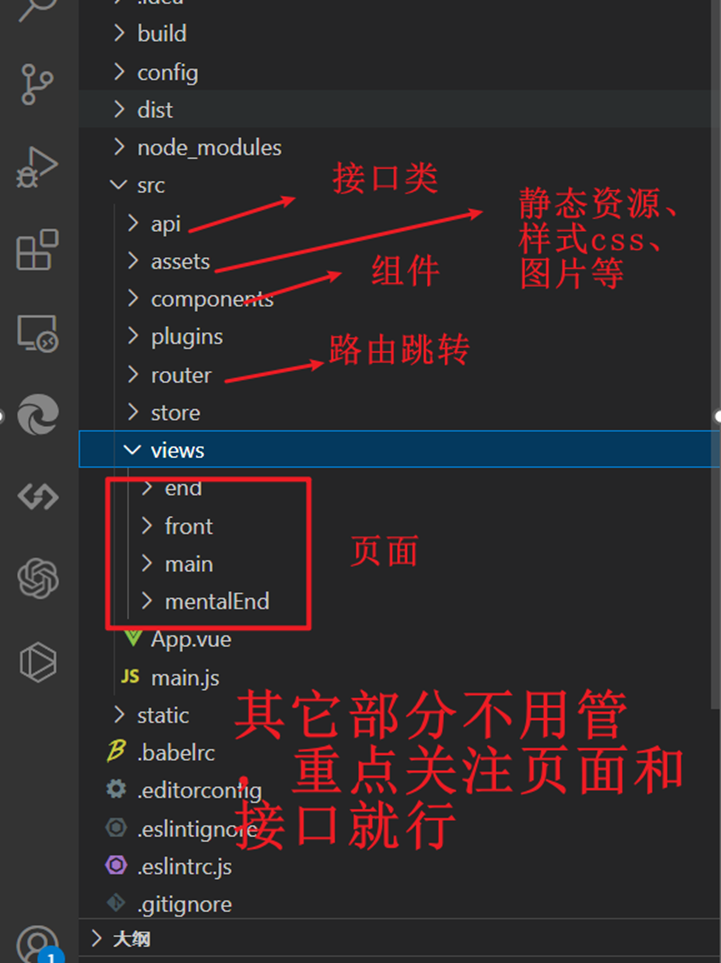Click the explorer vertical scrollbar

coord(716,354)
